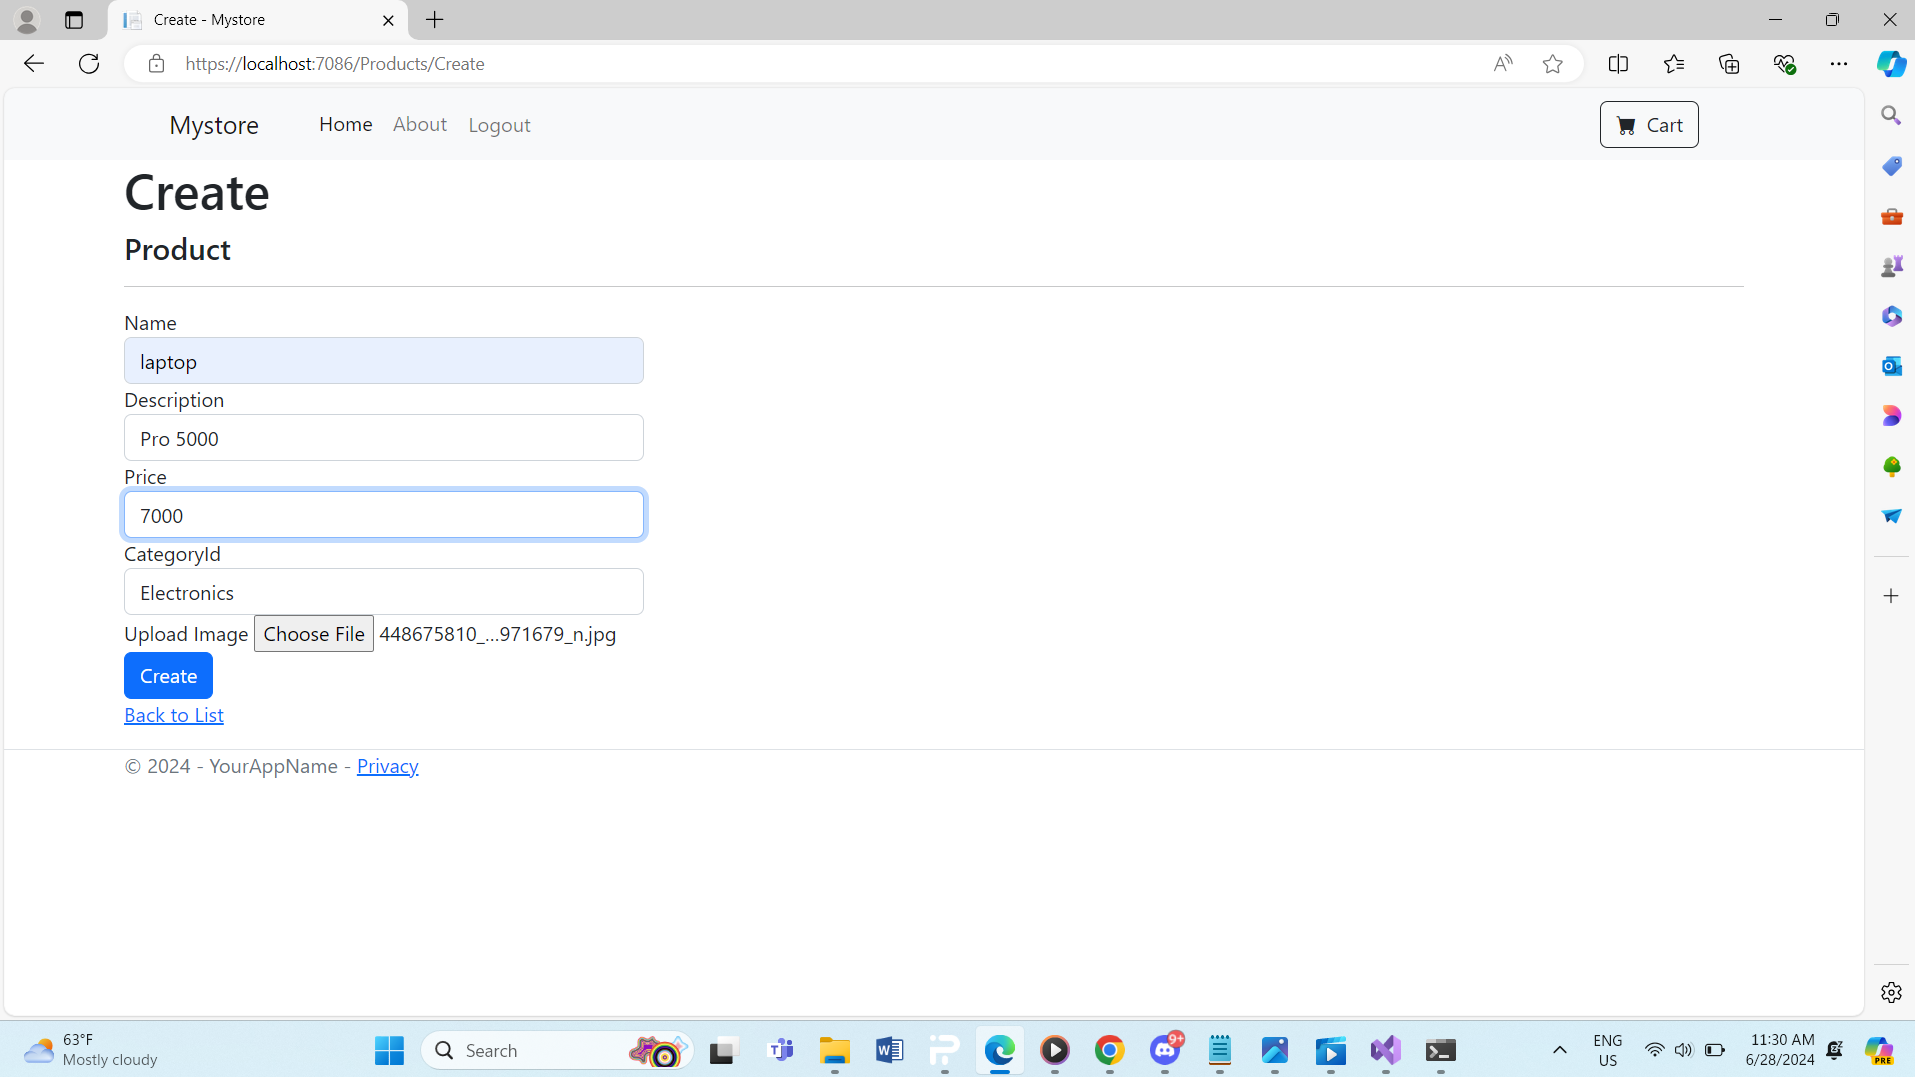Open Edge Settings and more menu
Image resolution: width=1915 pixels, height=1077 pixels.
(x=1839, y=64)
